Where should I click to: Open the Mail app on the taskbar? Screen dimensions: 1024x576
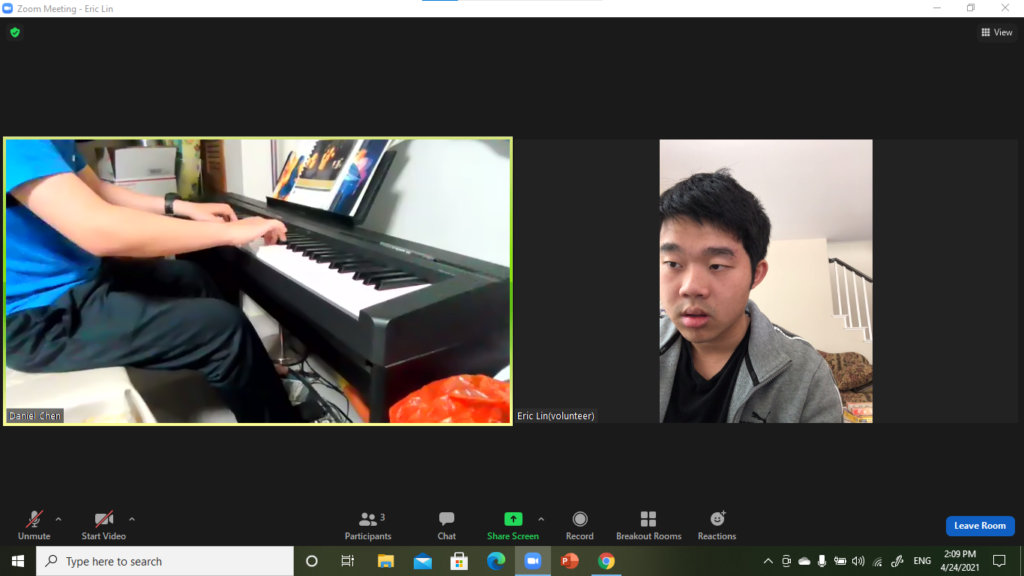(423, 561)
